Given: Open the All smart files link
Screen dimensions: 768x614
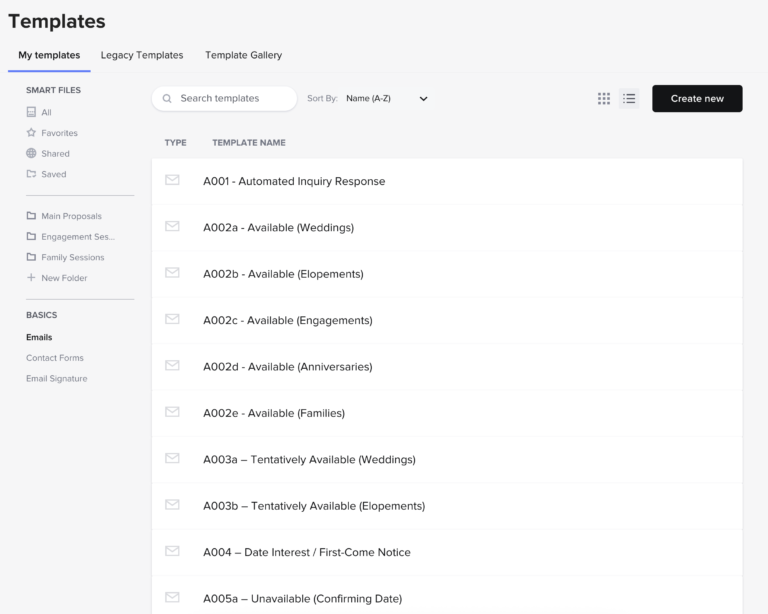Looking at the screenshot, I should 47,113.
